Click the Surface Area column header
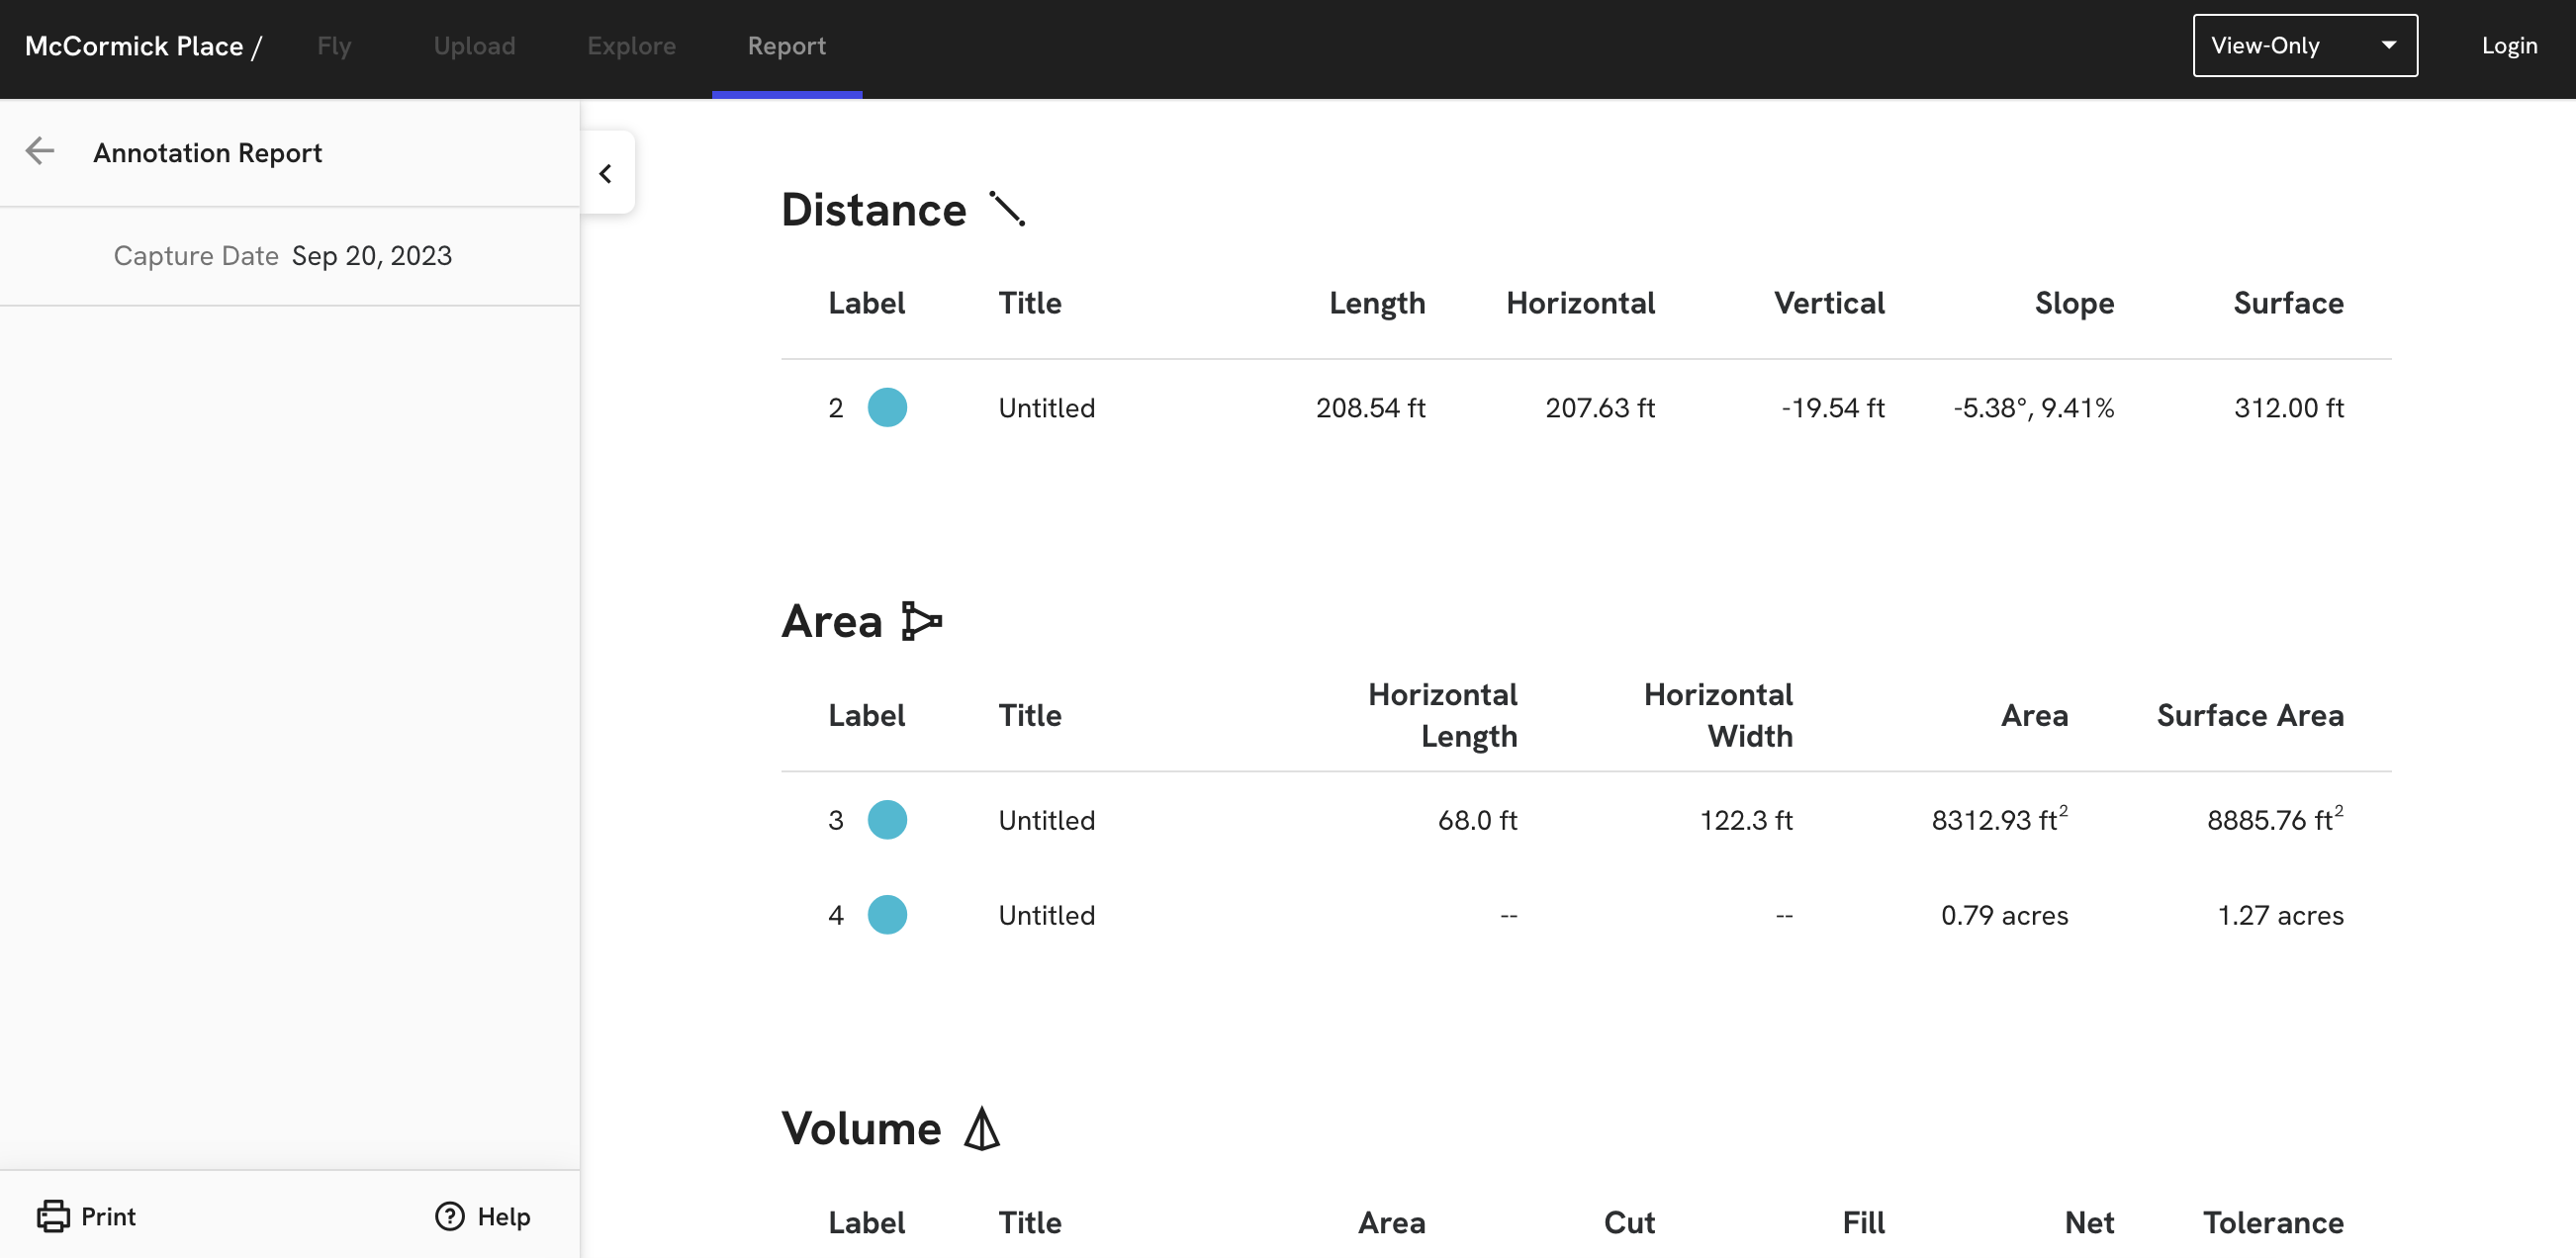Viewport: 2576px width, 1258px height. pos(2250,715)
